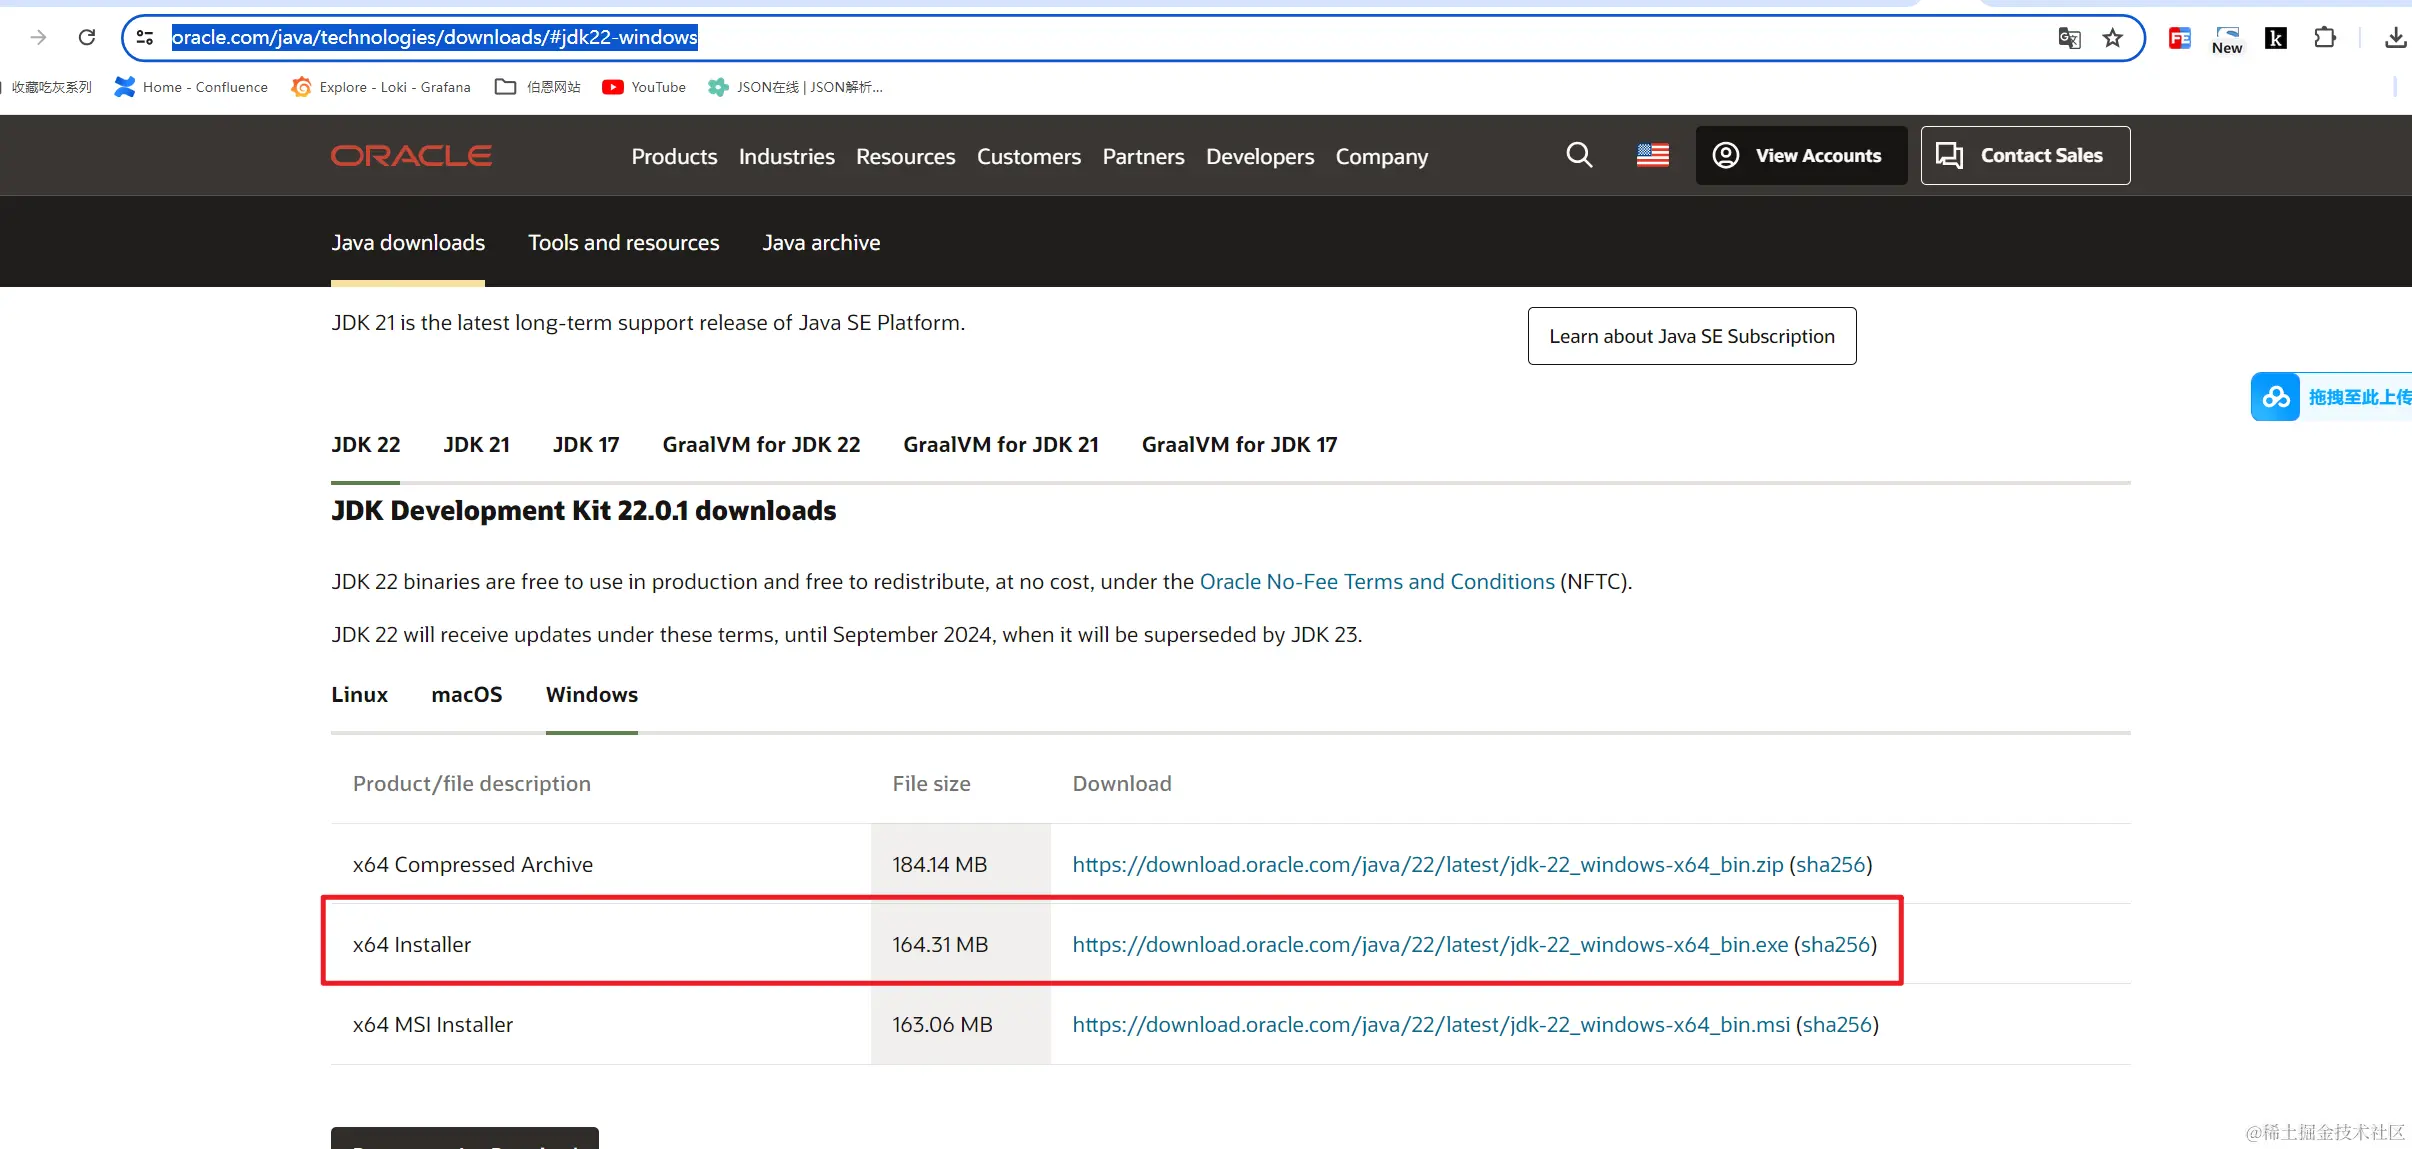Open the Company menu
The height and width of the screenshot is (1149, 2412).
pyautogui.click(x=1381, y=156)
